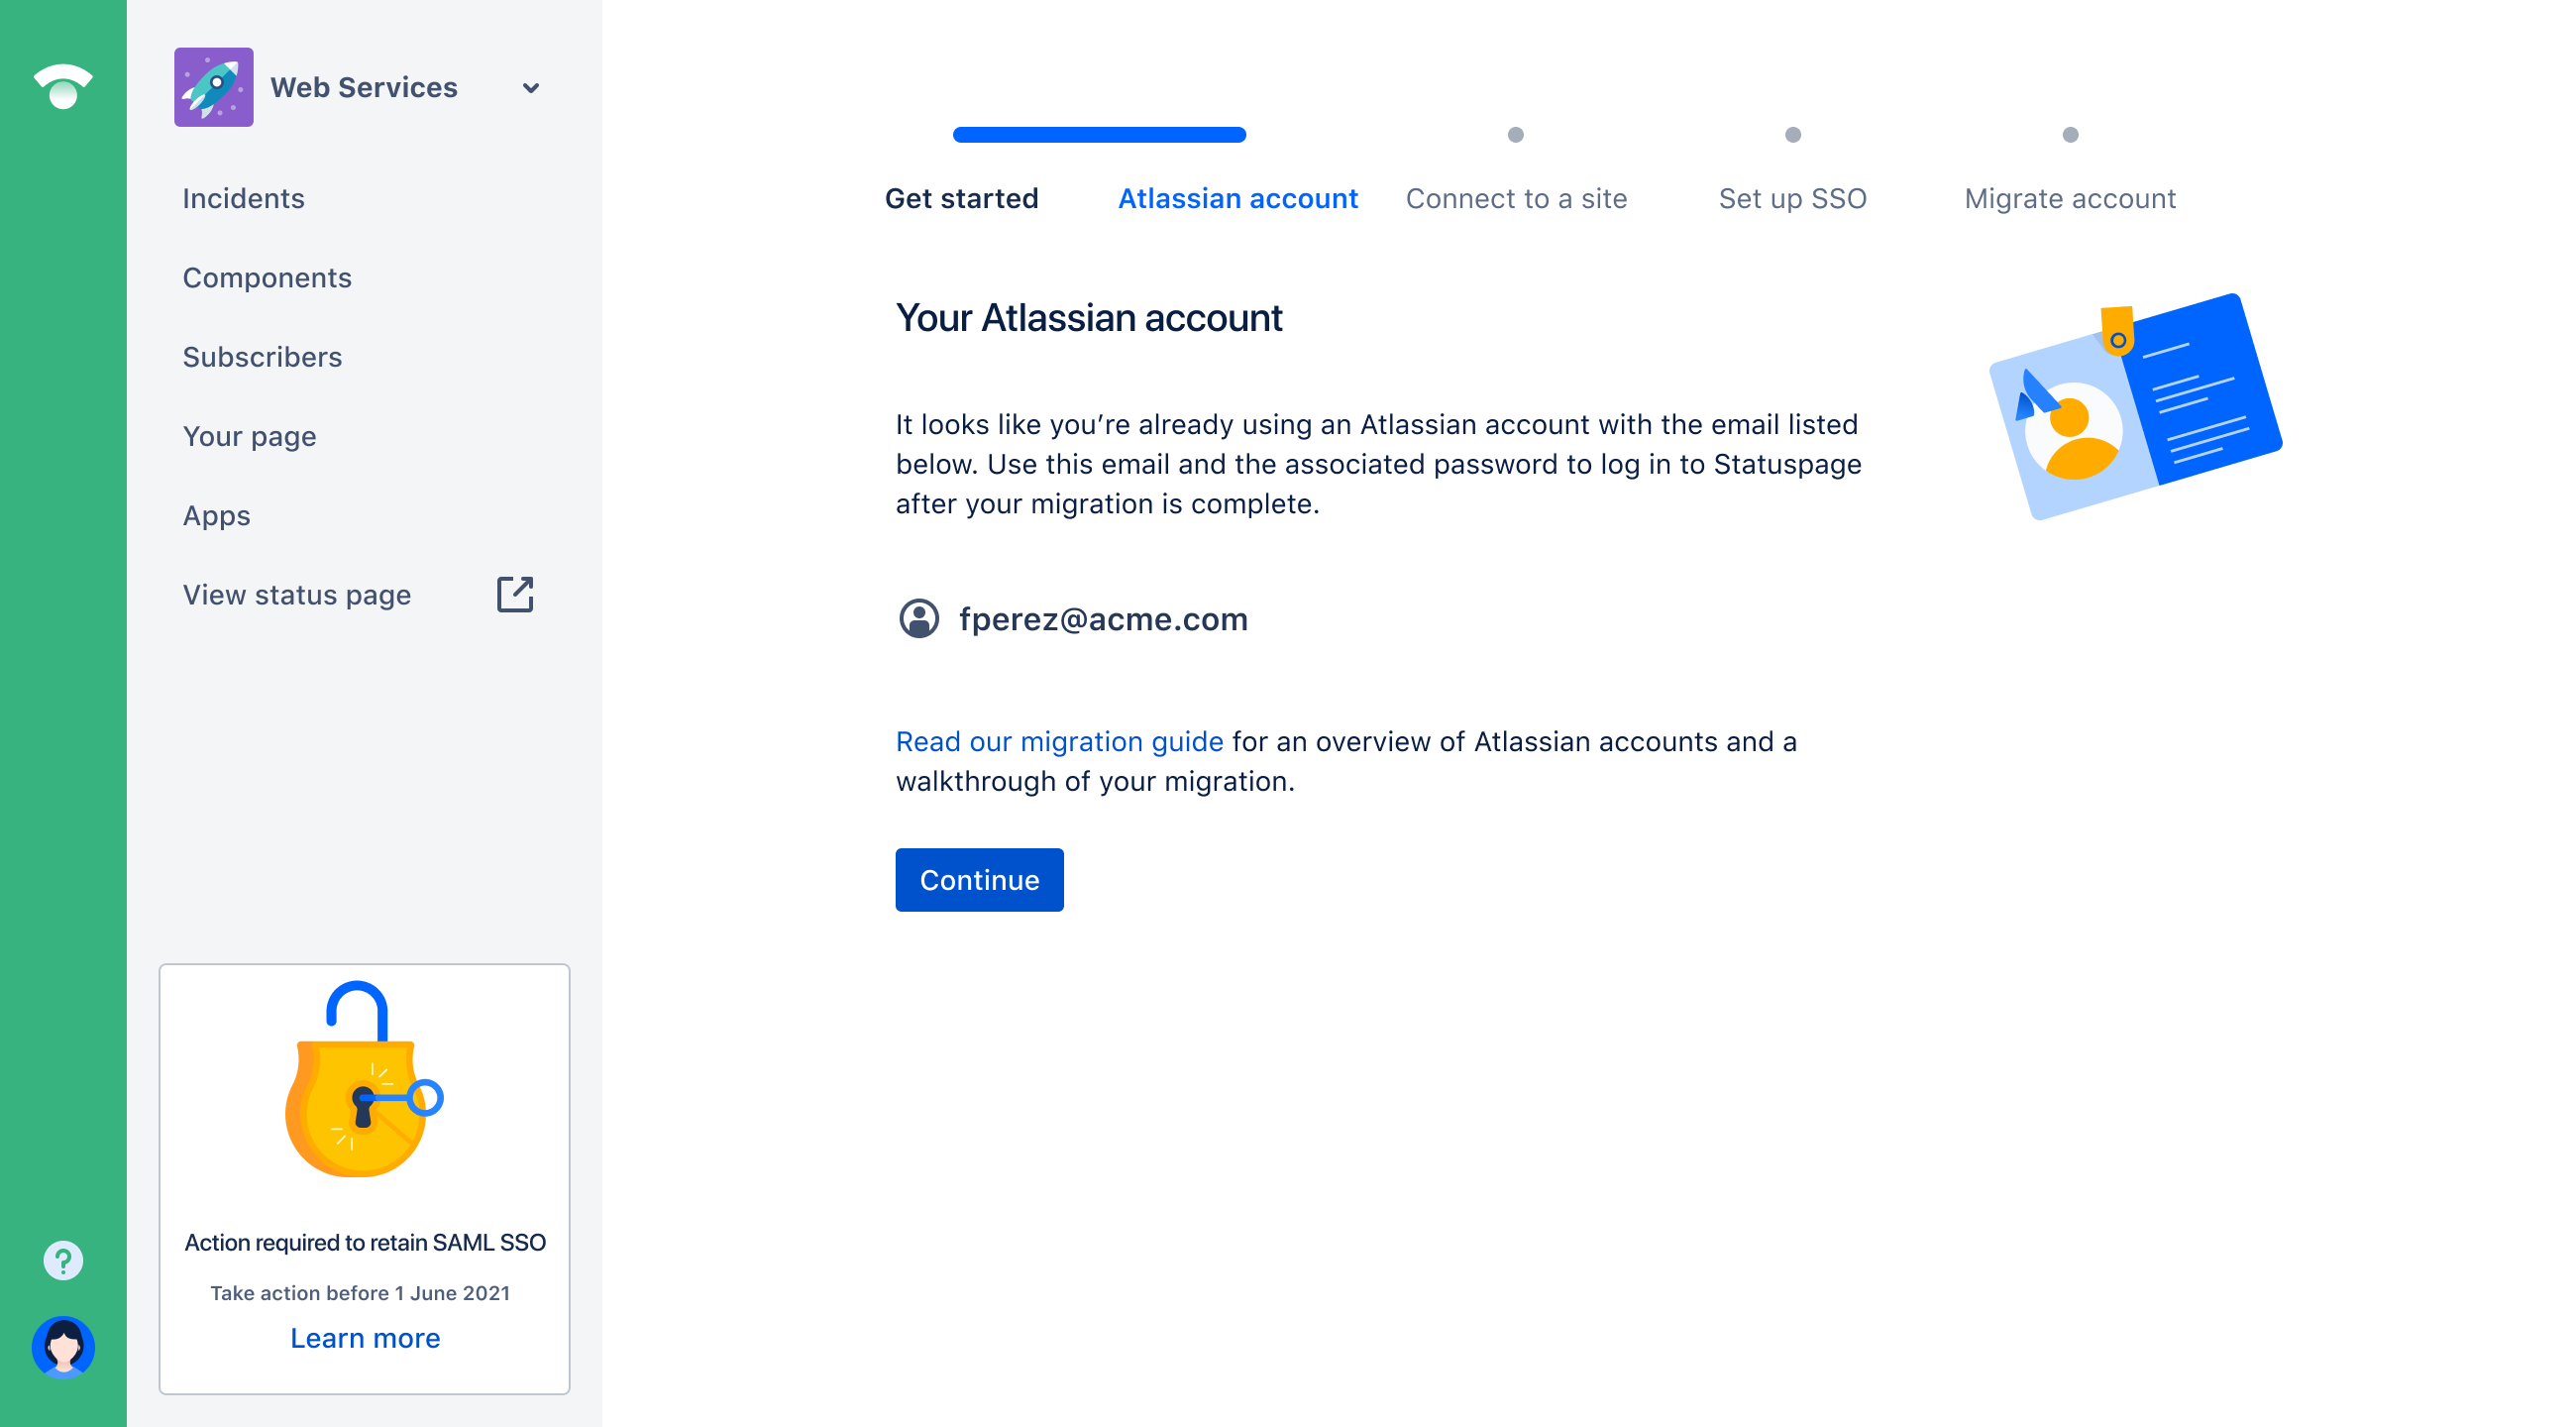This screenshot has height=1427, width=2576.
Task: Click the Statuspage logo icon
Action: click(63, 86)
